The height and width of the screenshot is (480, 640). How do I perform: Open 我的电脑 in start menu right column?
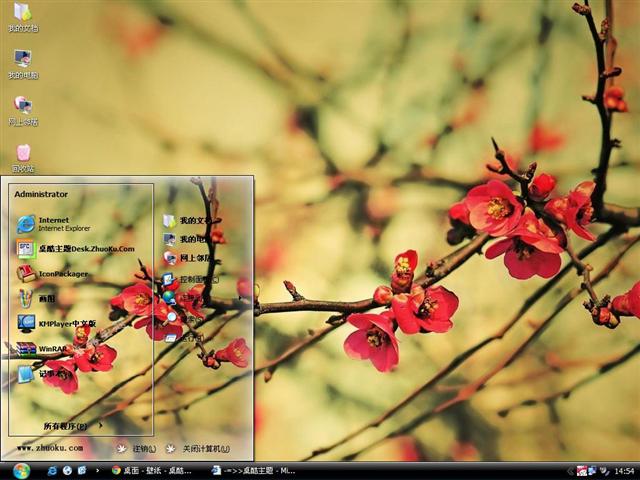(x=187, y=239)
